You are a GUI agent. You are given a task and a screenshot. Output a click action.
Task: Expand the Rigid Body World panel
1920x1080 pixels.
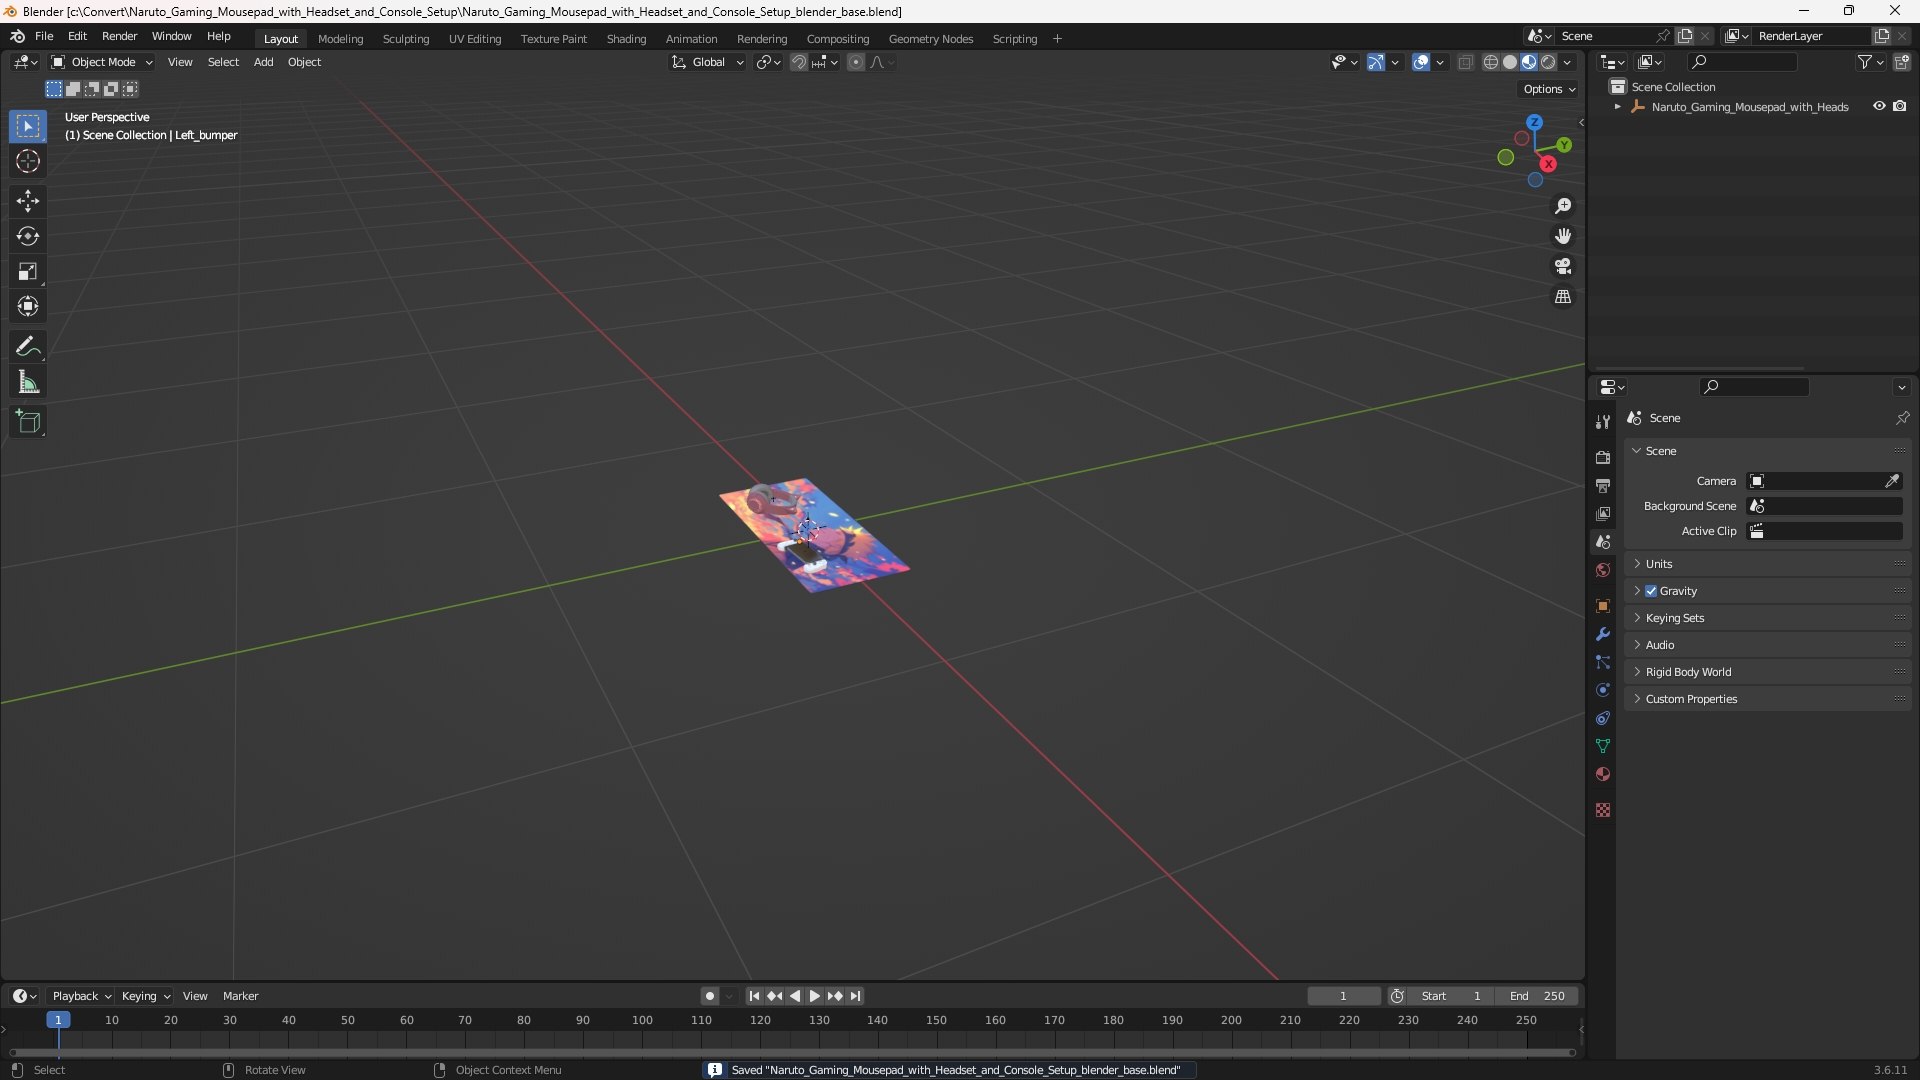1688,672
